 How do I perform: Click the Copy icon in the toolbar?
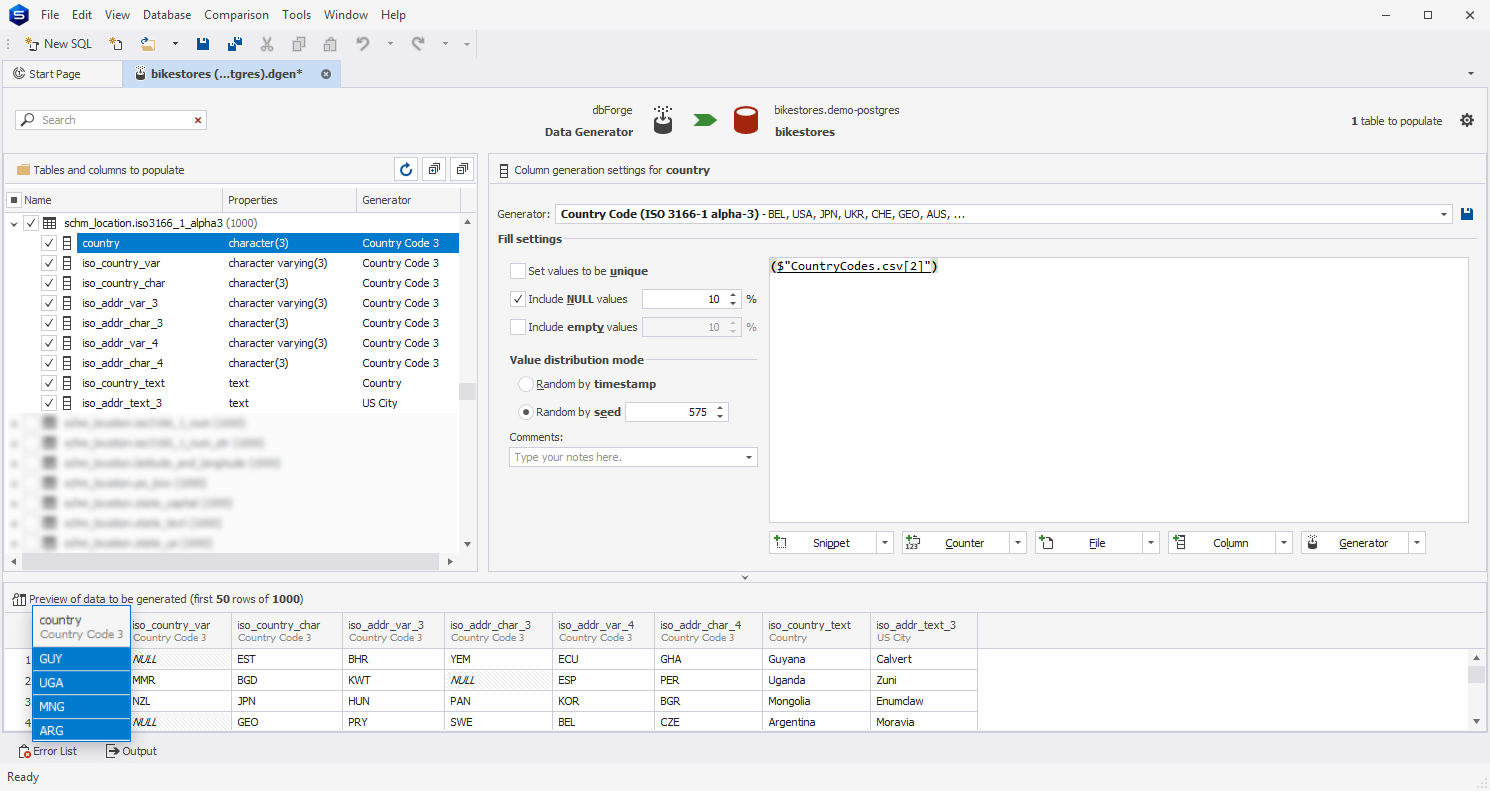(299, 44)
